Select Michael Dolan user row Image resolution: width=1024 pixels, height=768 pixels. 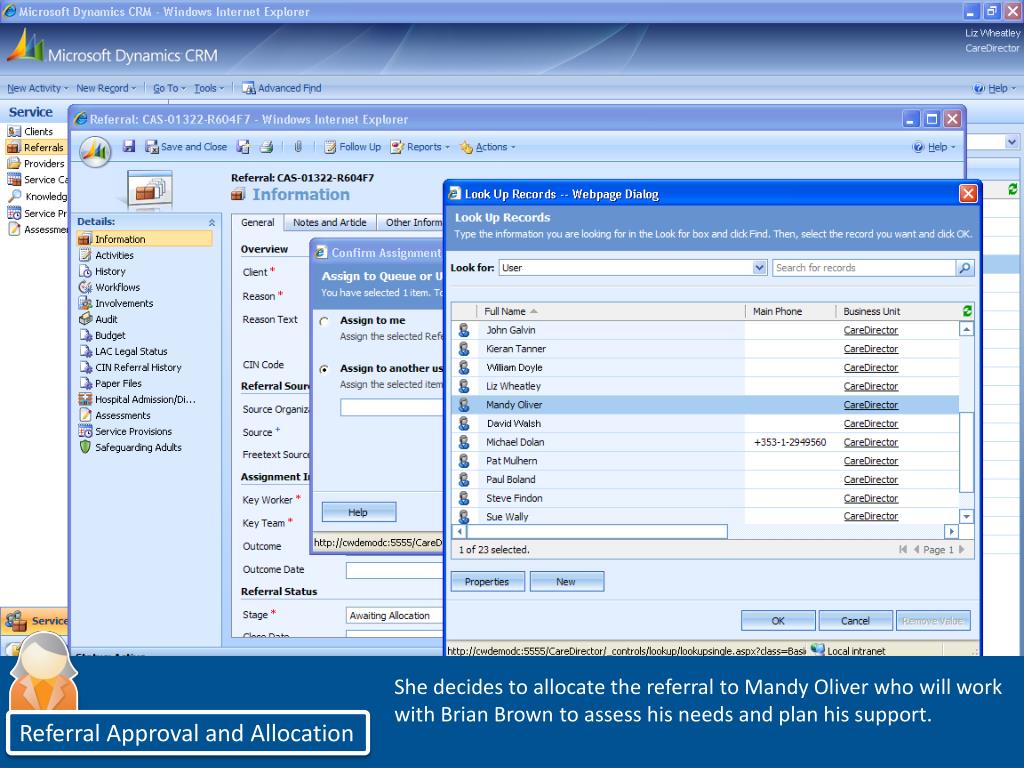click(x=705, y=442)
